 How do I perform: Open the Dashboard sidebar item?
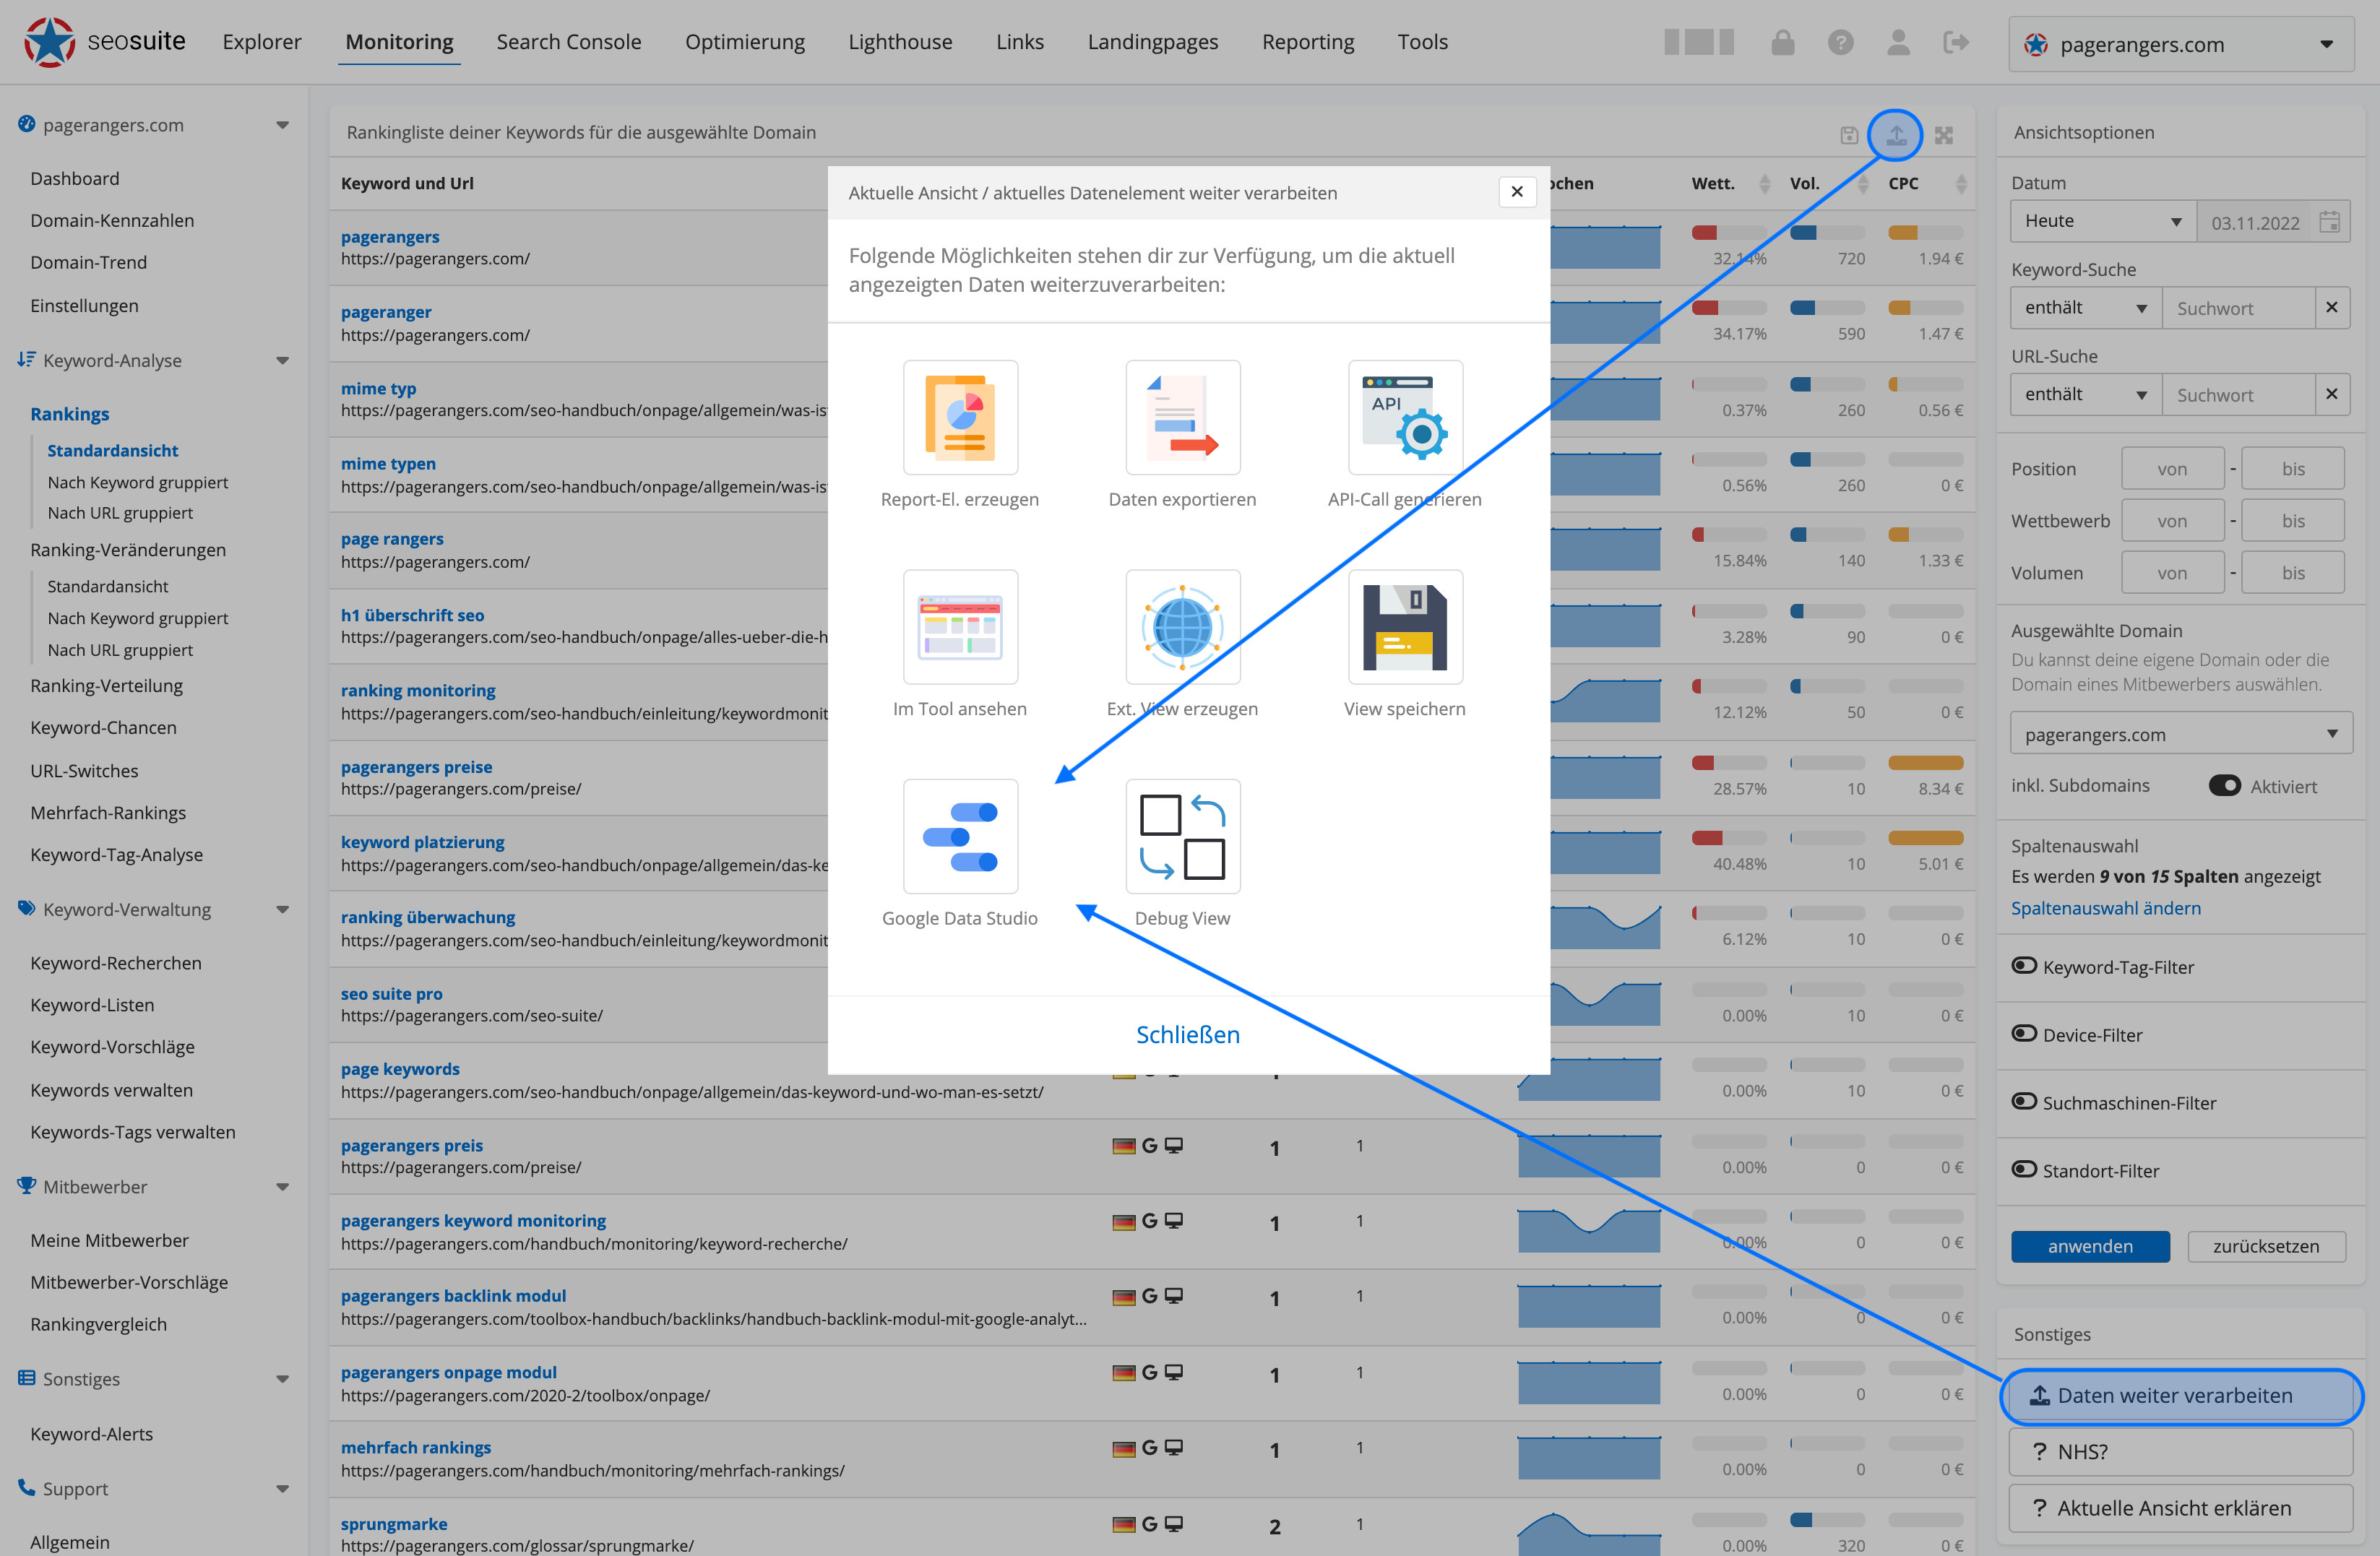(x=74, y=178)
